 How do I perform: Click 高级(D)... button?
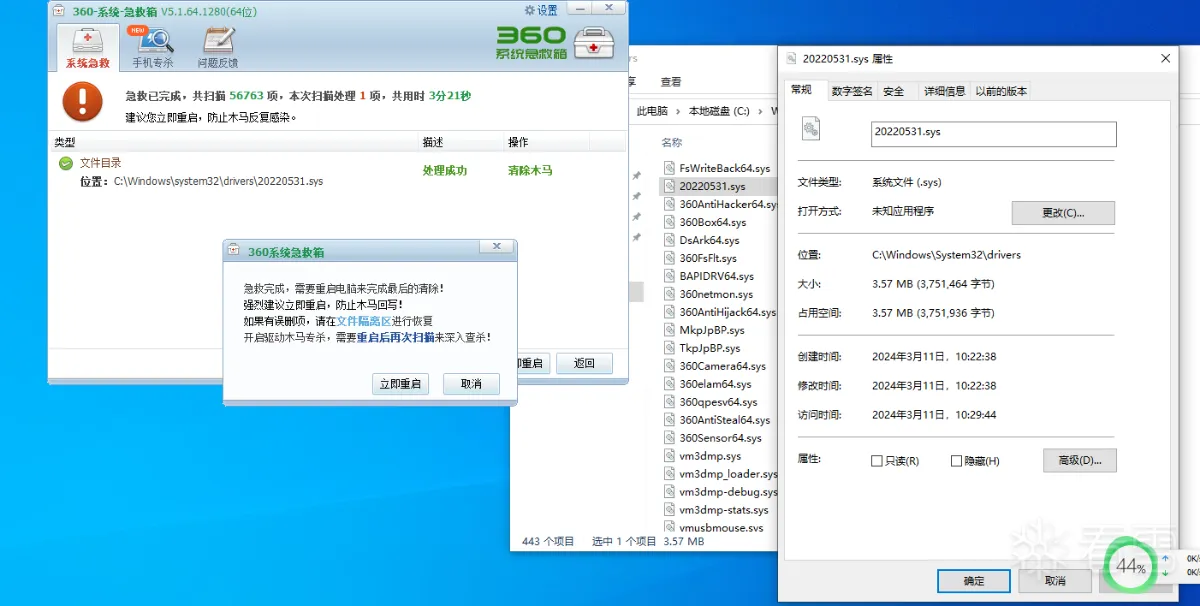click(1079, 460)
